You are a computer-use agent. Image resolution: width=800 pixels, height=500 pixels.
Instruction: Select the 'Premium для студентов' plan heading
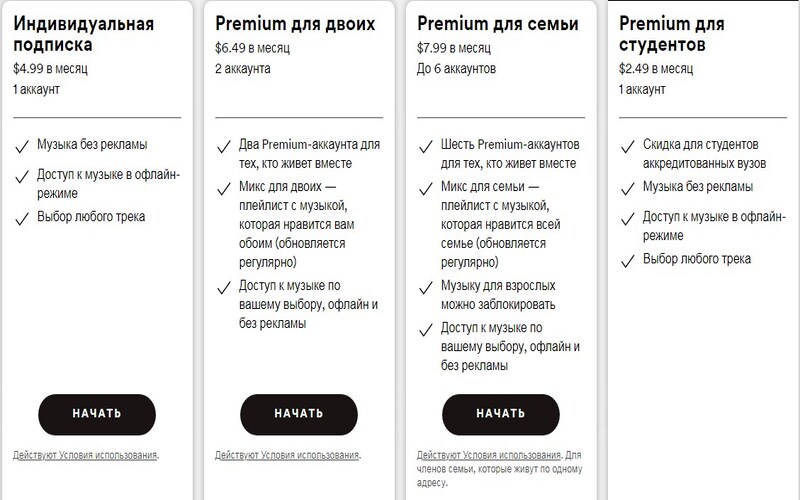(x=671, y=35)
